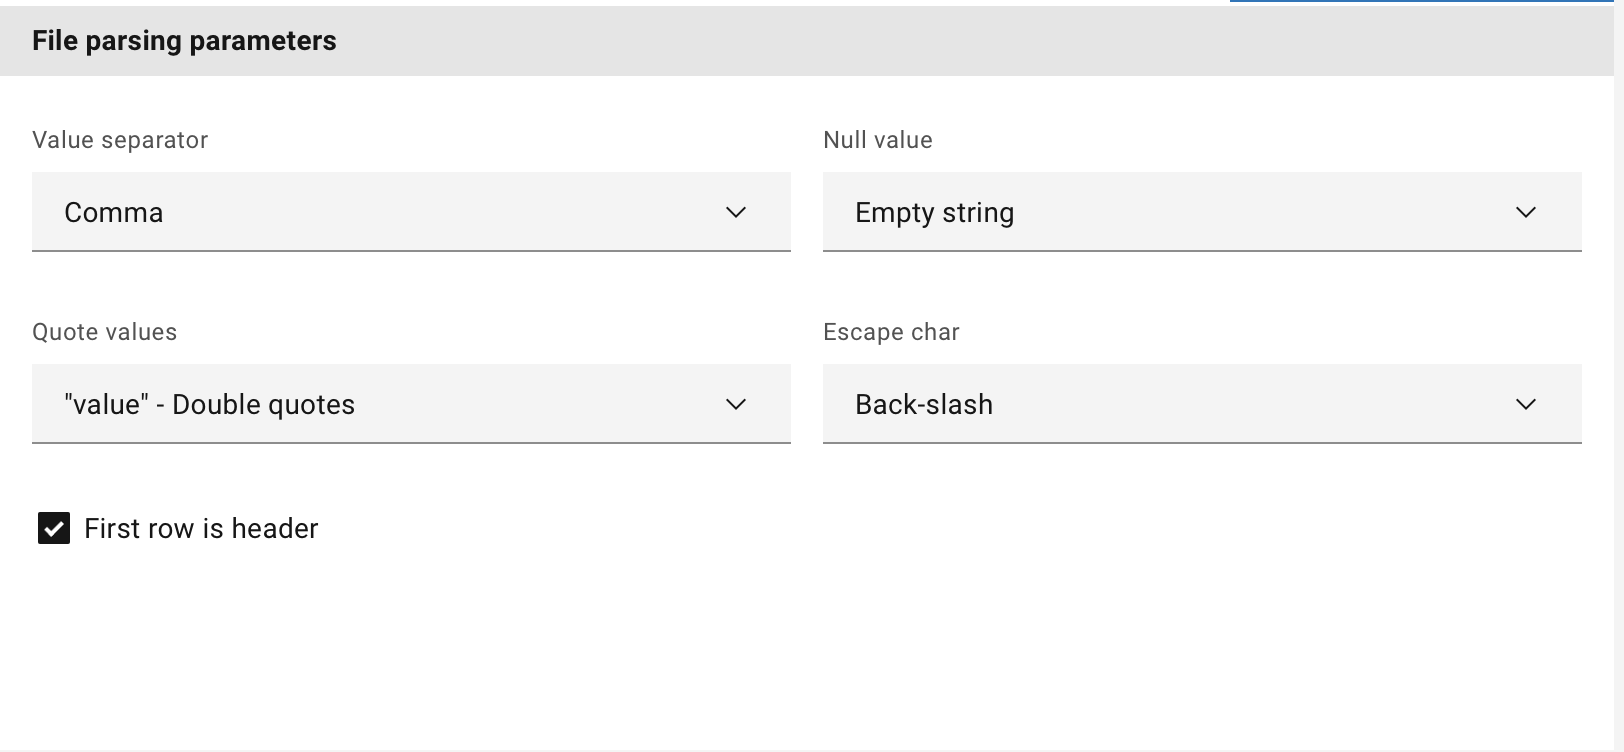Click the Quote values dropdown chevron
The image size is (1624, 752).
click(736, 404)
